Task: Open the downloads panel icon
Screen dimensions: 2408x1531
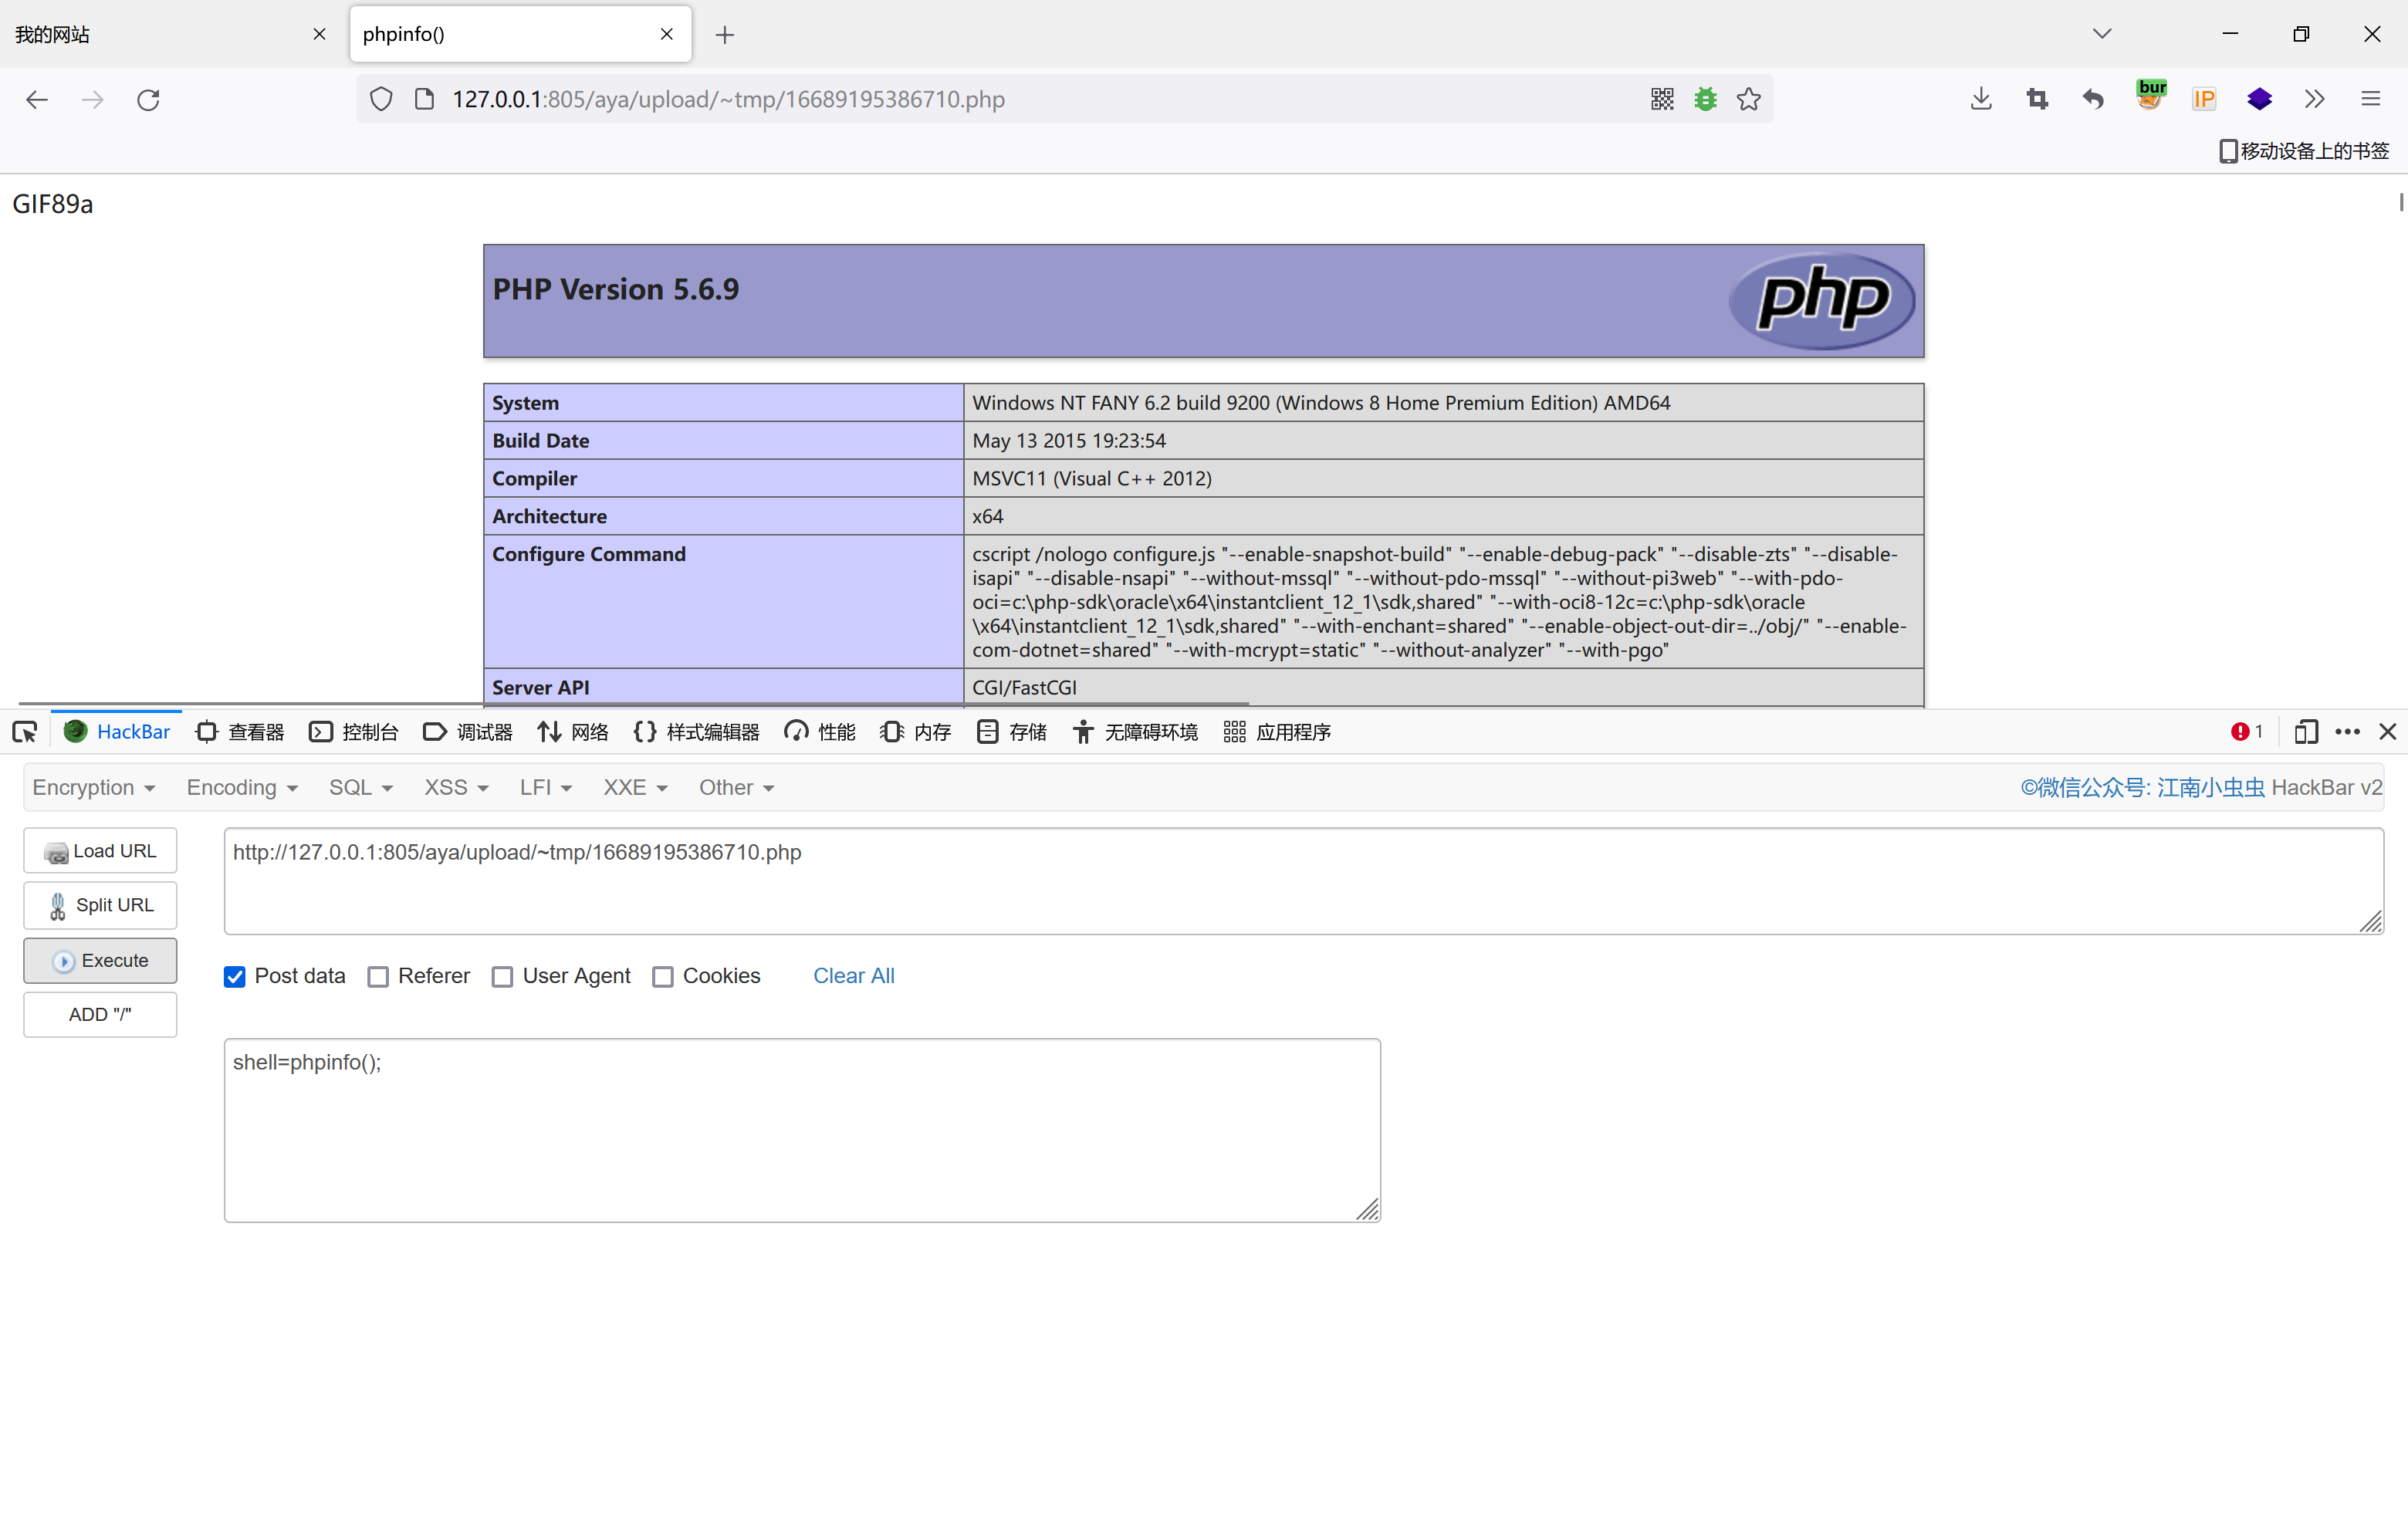Action: click(1980, 99)
